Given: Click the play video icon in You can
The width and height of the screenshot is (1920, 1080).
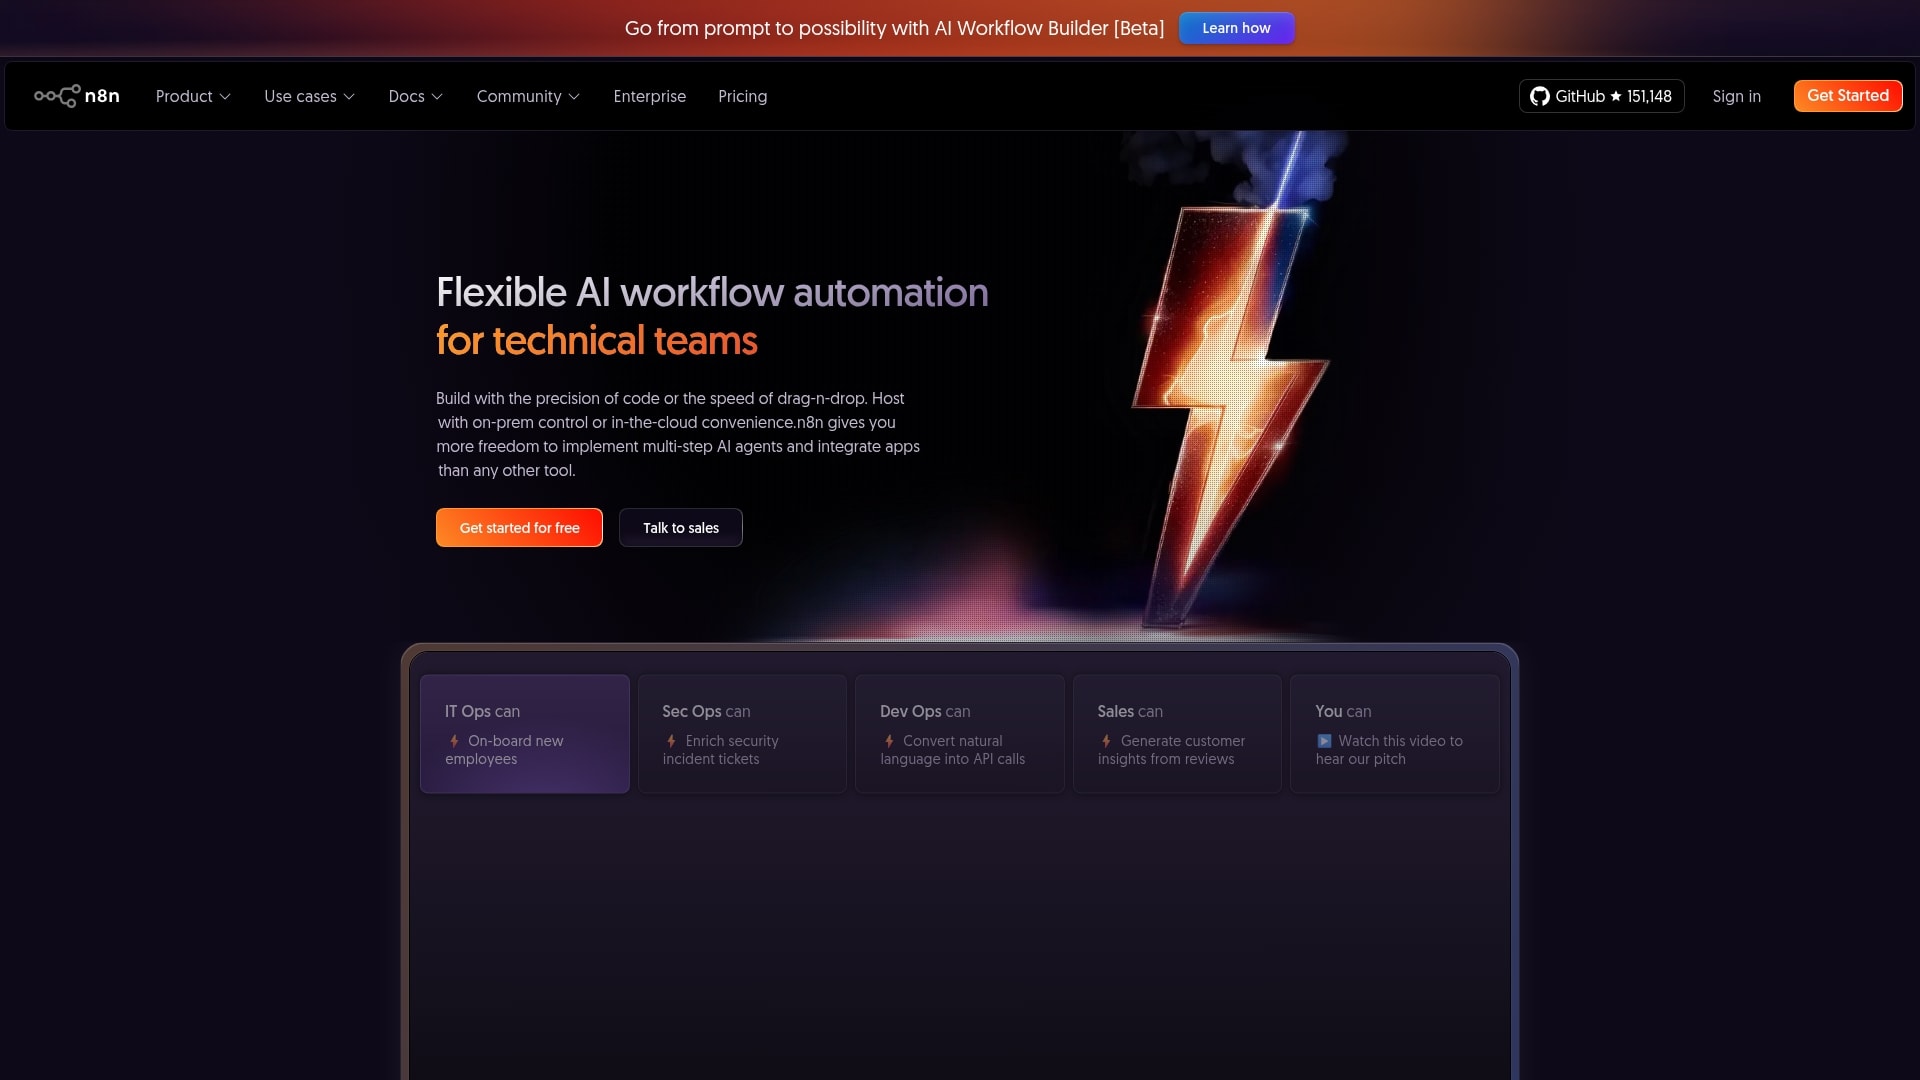Looking at the screenshot, I should pos(1324,741).
